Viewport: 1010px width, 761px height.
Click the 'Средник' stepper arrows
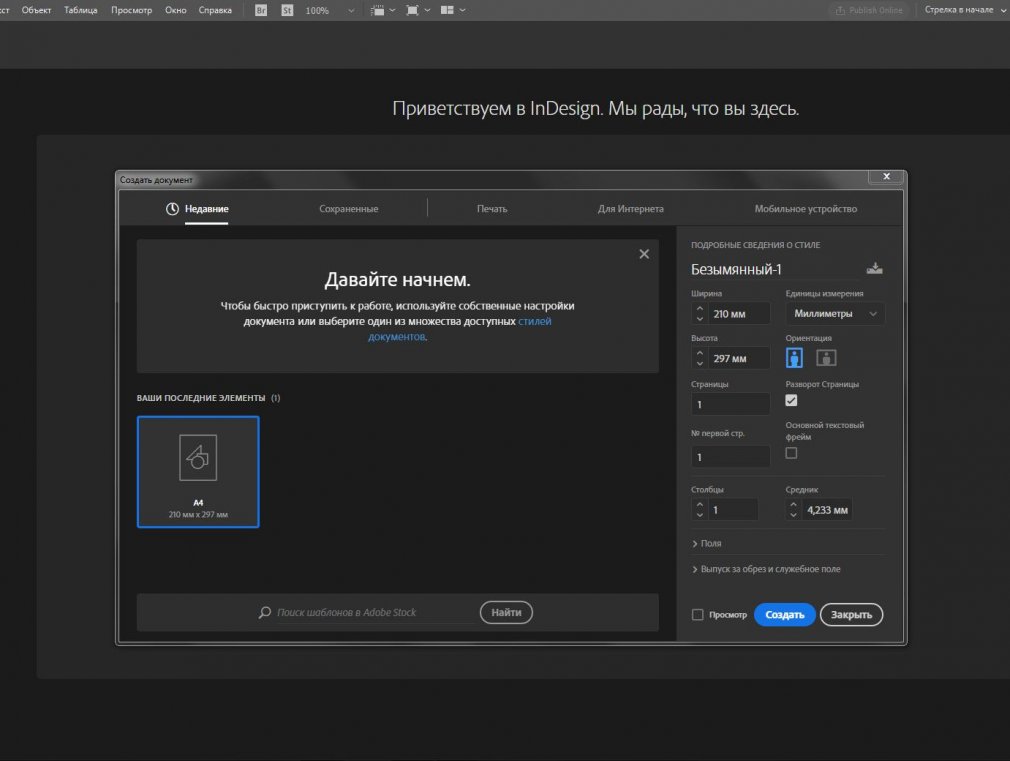[x=794, y=510]
